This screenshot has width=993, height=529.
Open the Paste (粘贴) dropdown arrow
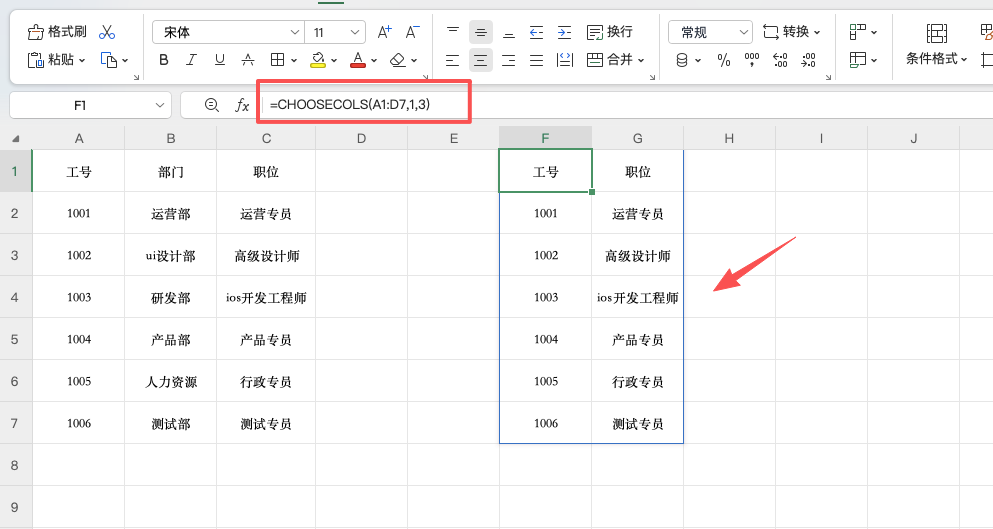(x=82, y=60)
